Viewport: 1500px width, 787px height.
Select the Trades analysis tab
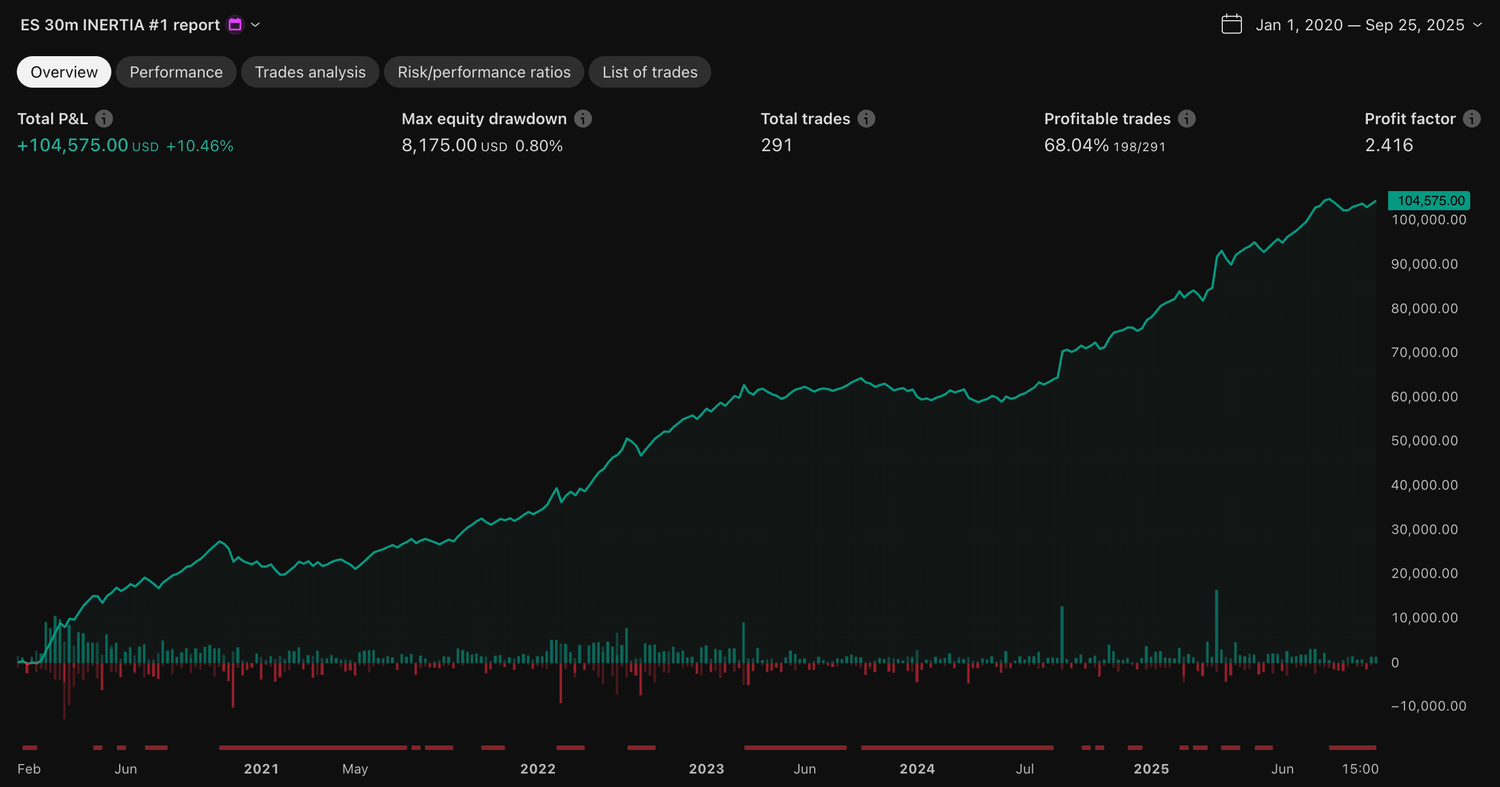pos(310,72)
